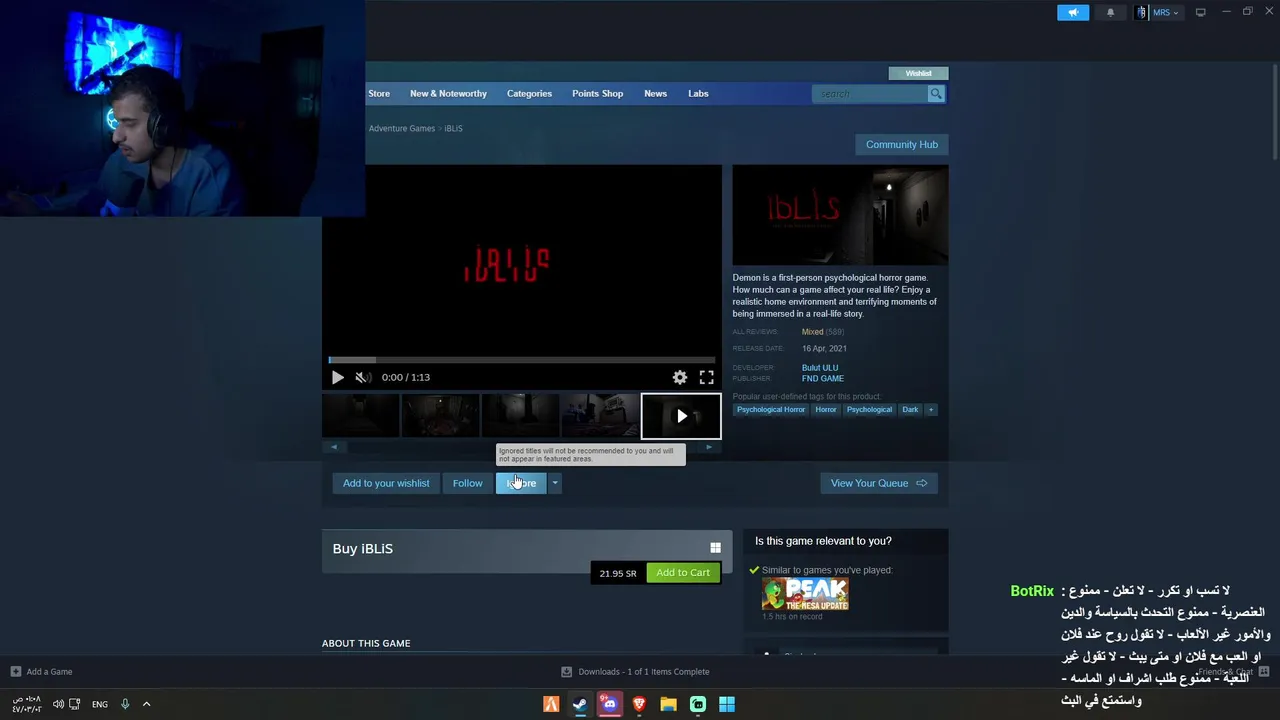Screen dimensions: 1280x720
Task: Open video settings gear
Action: coord(680,377)
